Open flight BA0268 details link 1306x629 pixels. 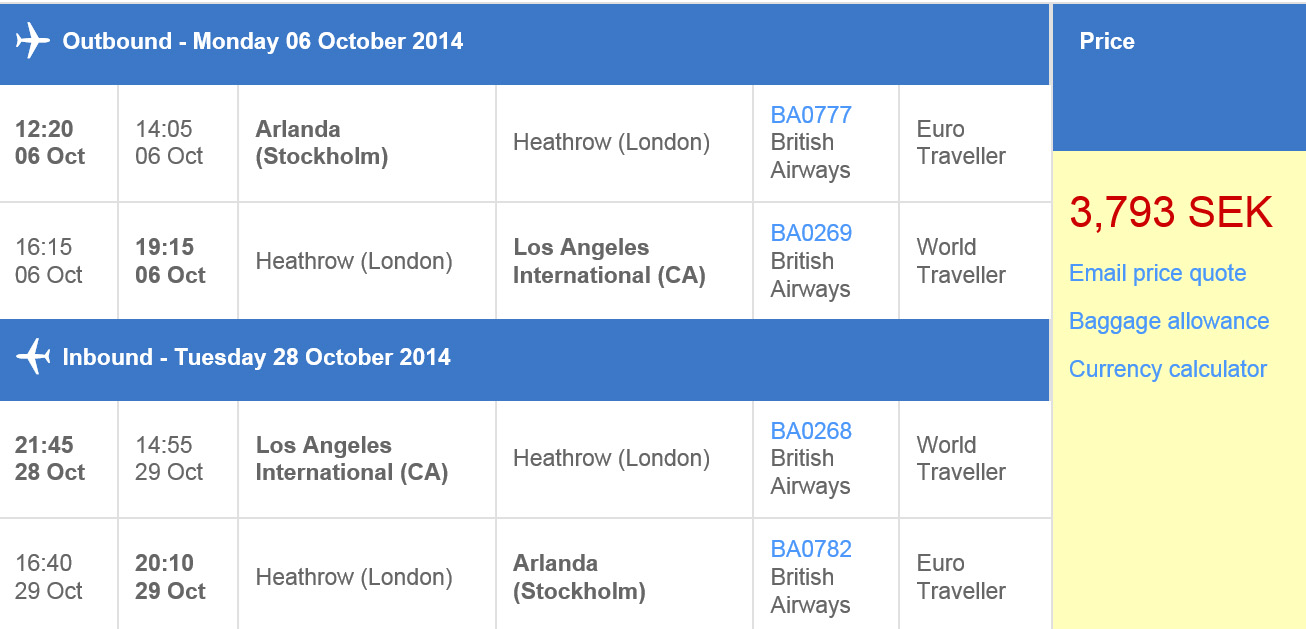tap(811, 431)
